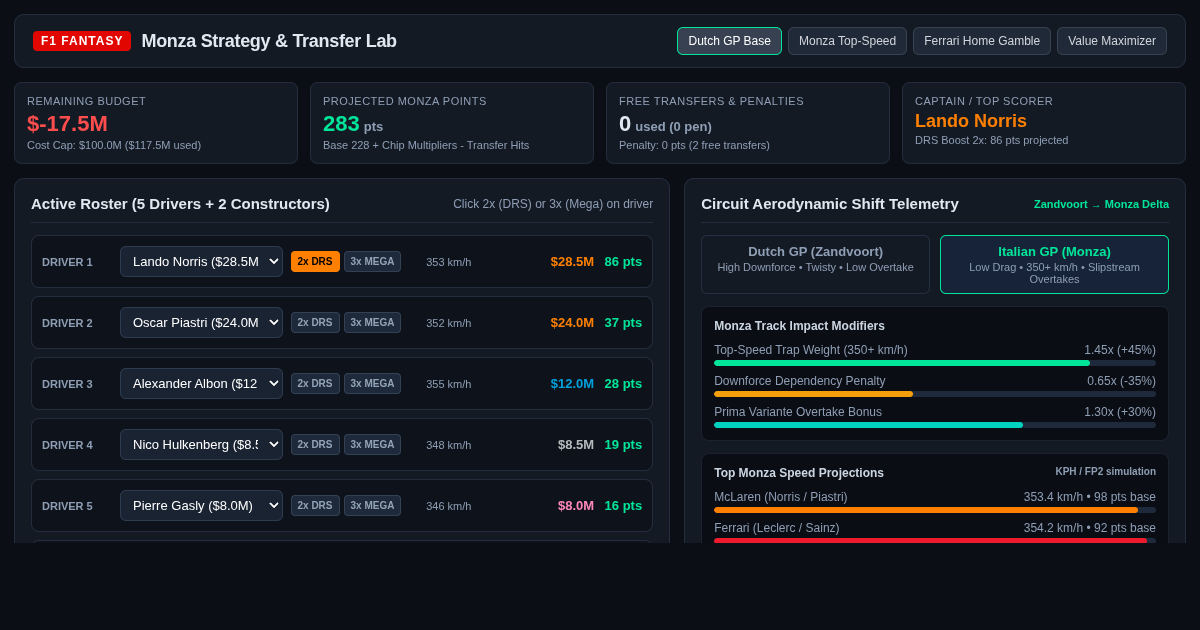Toggle 3x MEGA on Nico Hulkenberg

(372, 444)
